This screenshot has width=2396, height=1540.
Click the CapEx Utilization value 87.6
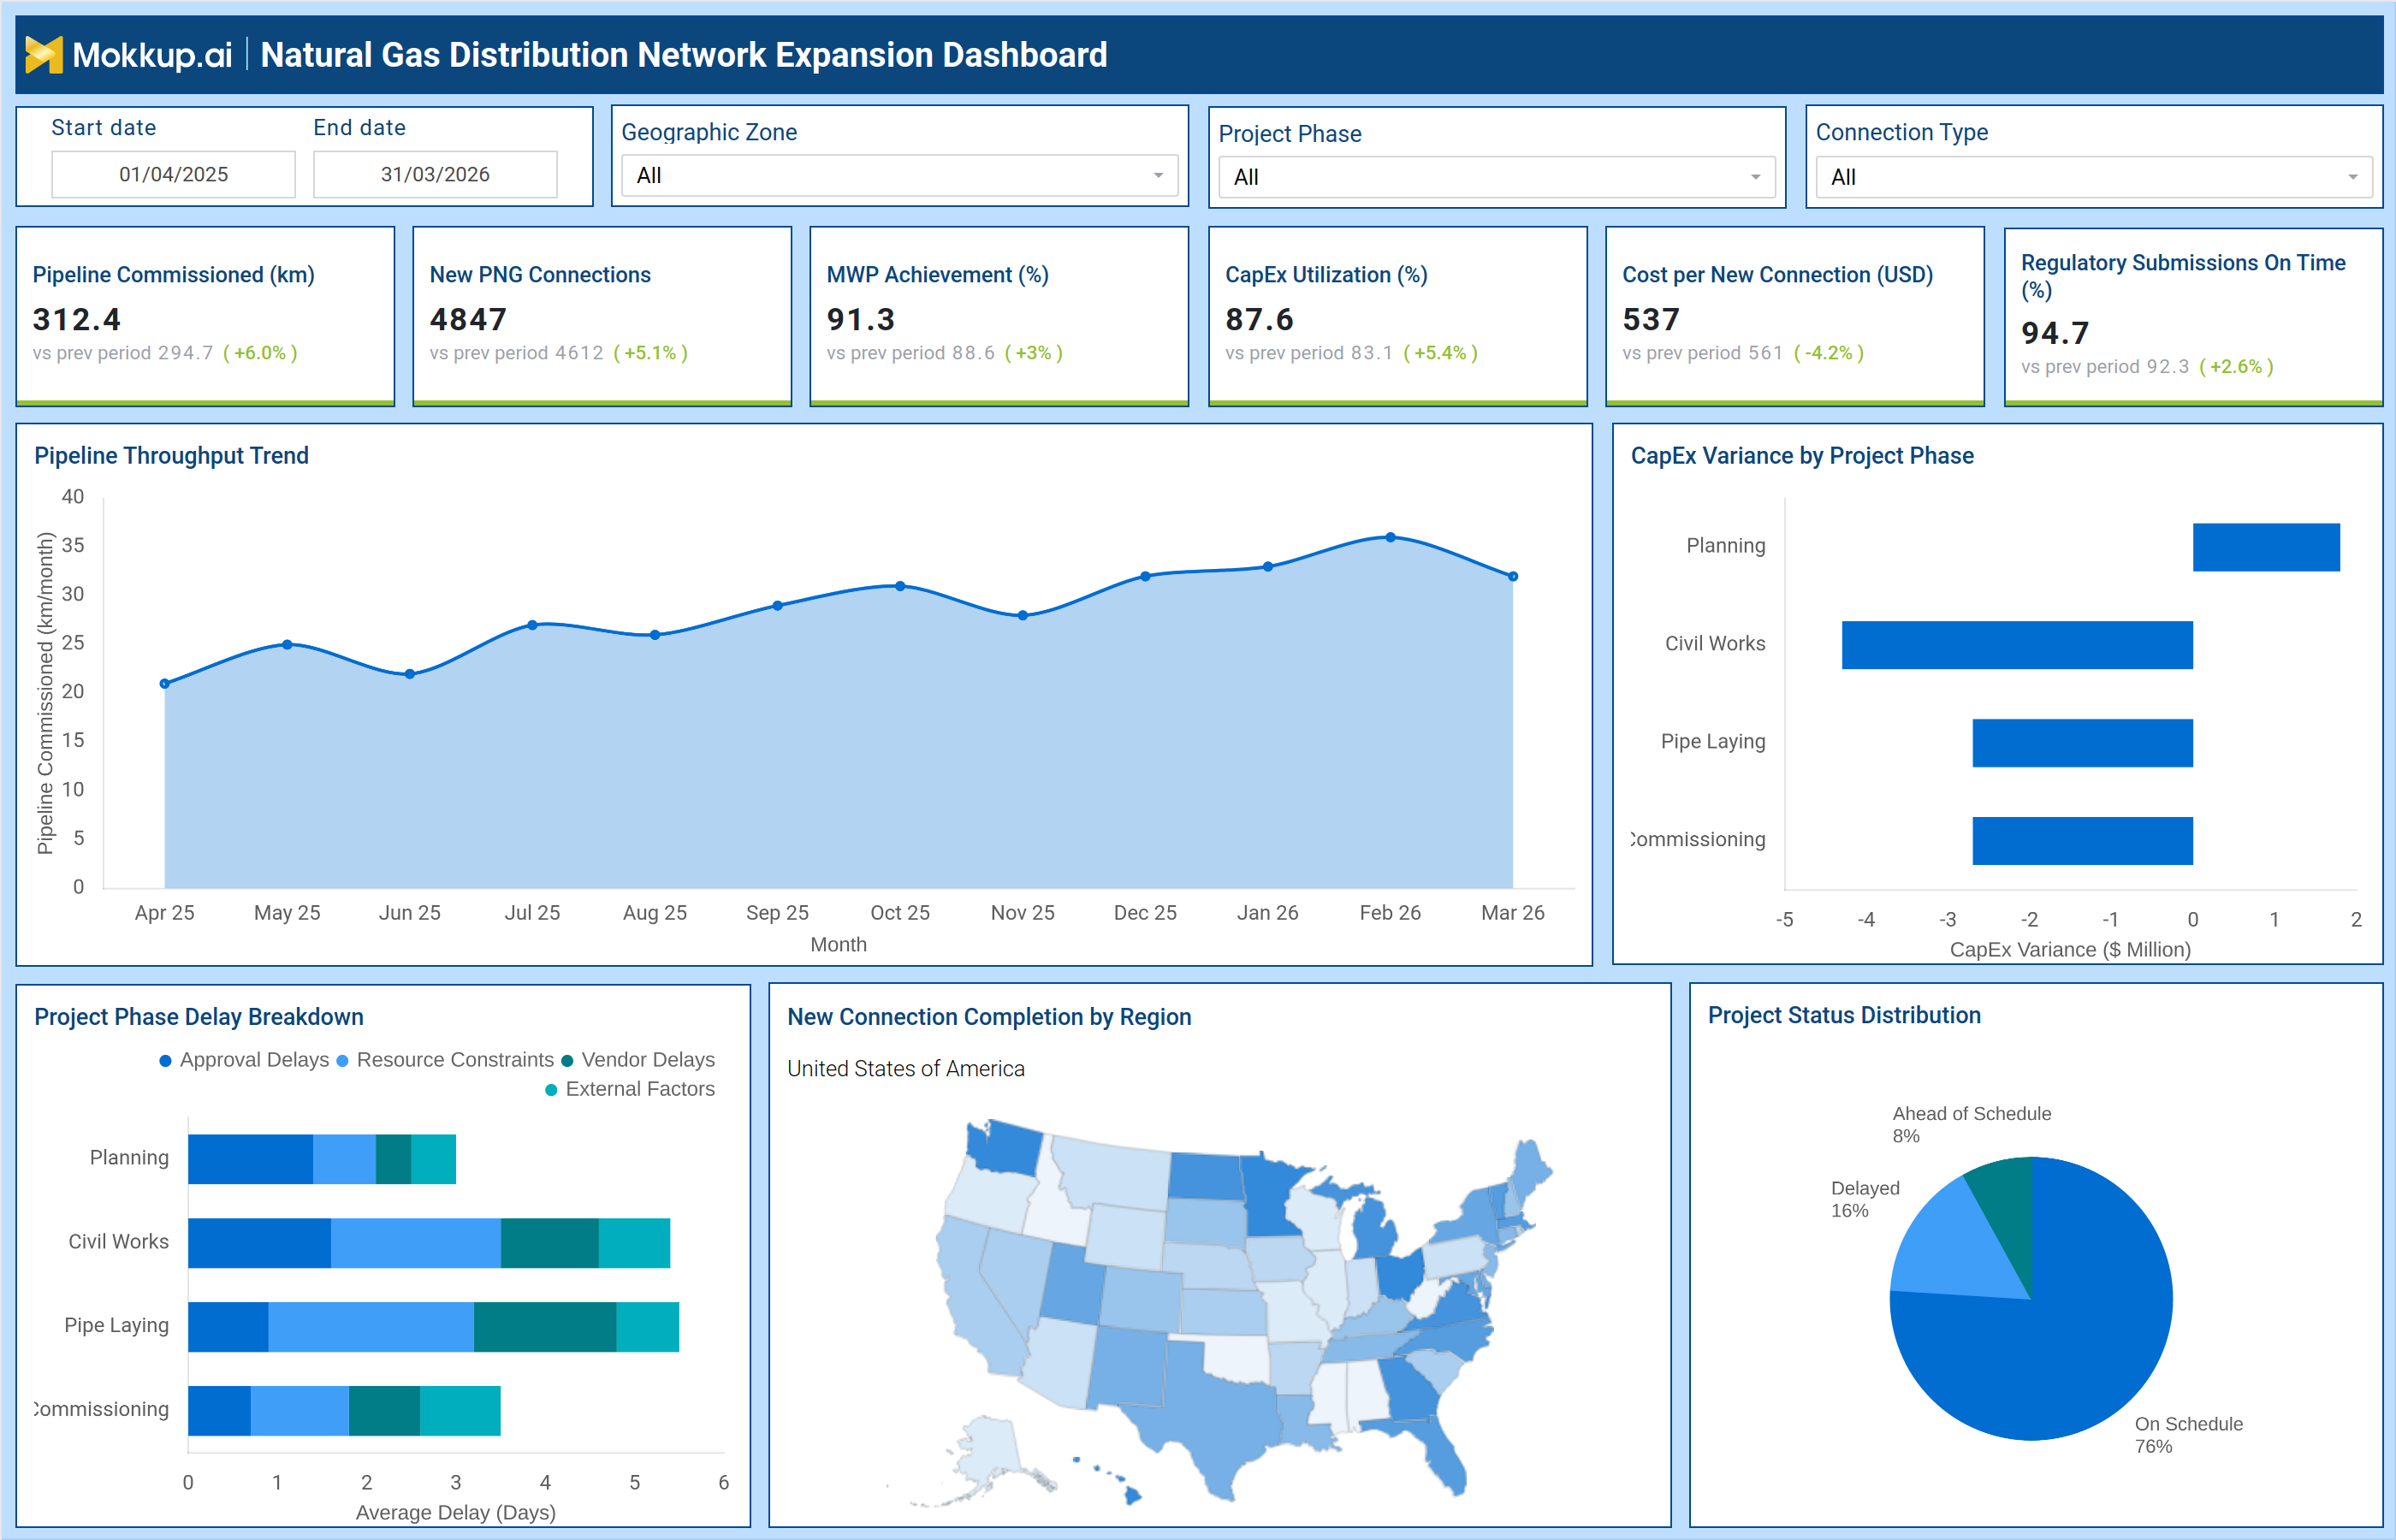point(1259,319)
